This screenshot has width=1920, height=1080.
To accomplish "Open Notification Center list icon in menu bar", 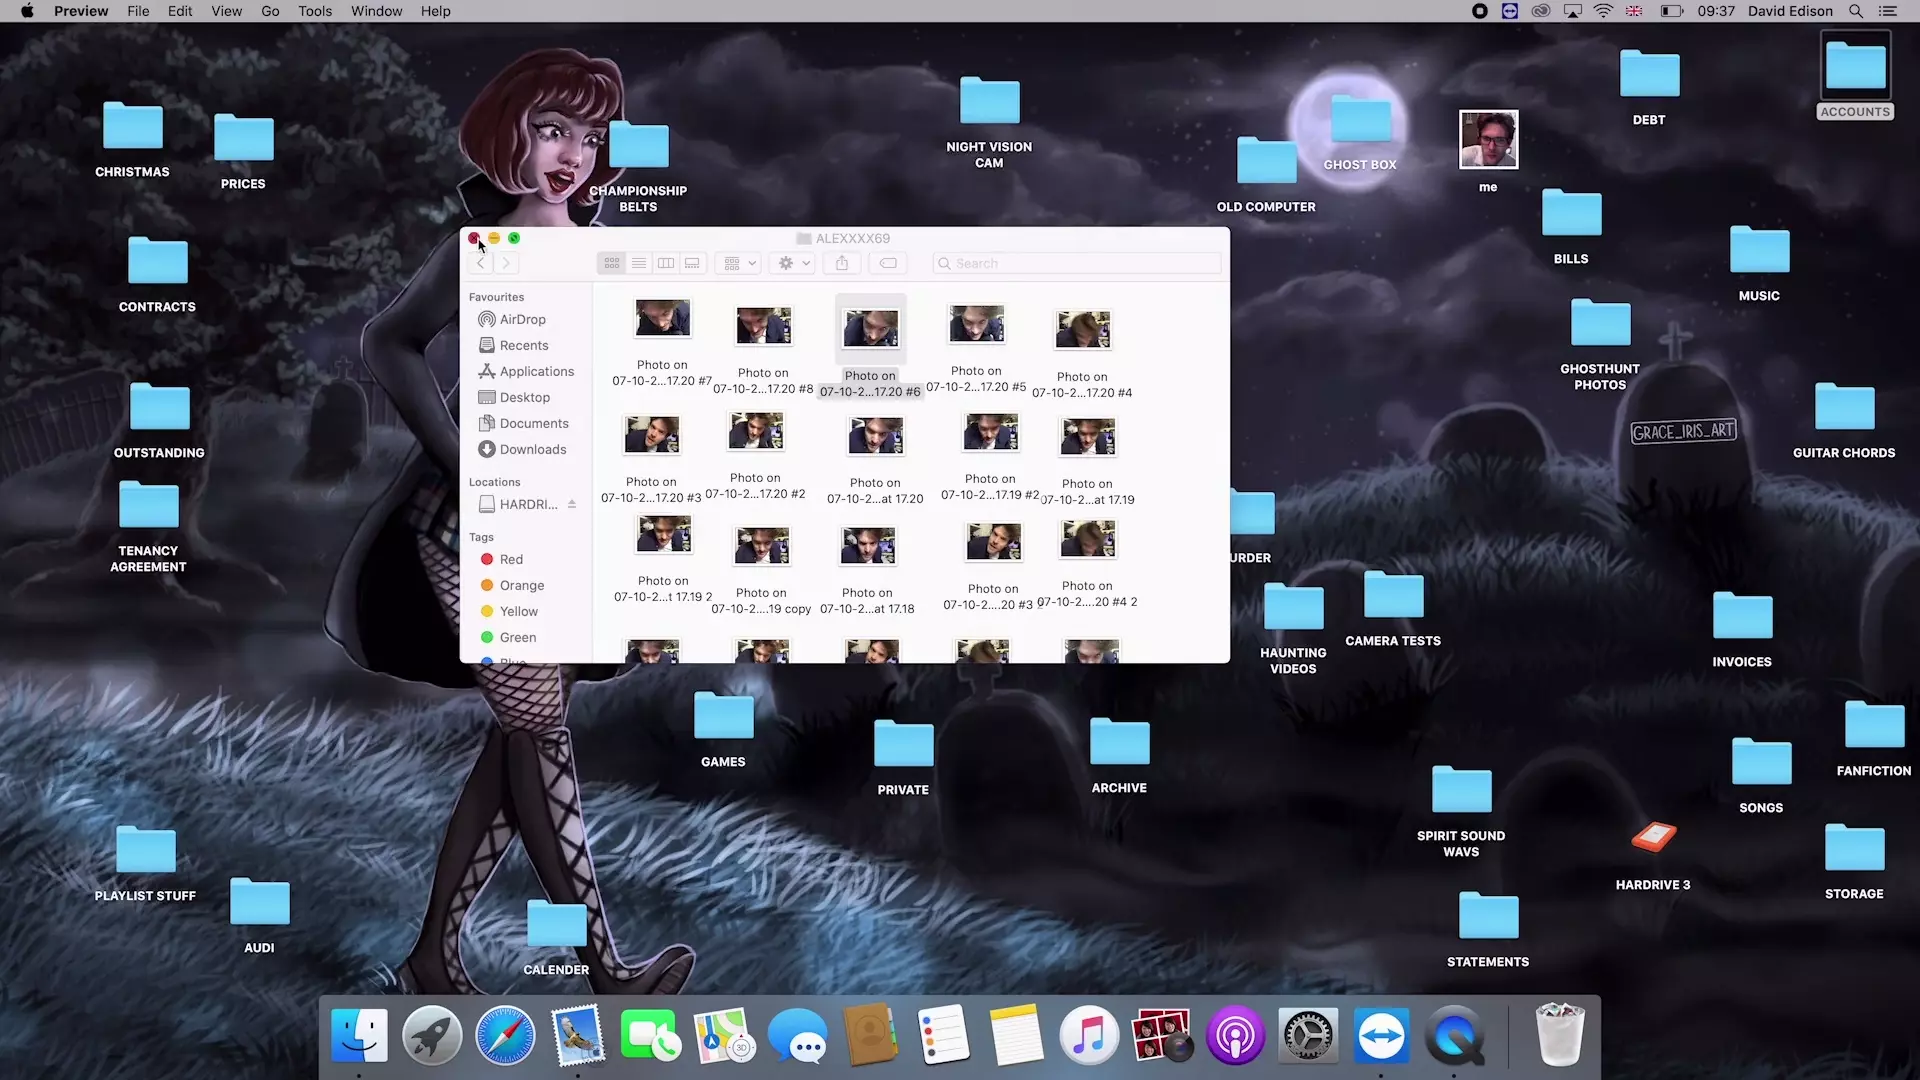I will point(1888,11).
